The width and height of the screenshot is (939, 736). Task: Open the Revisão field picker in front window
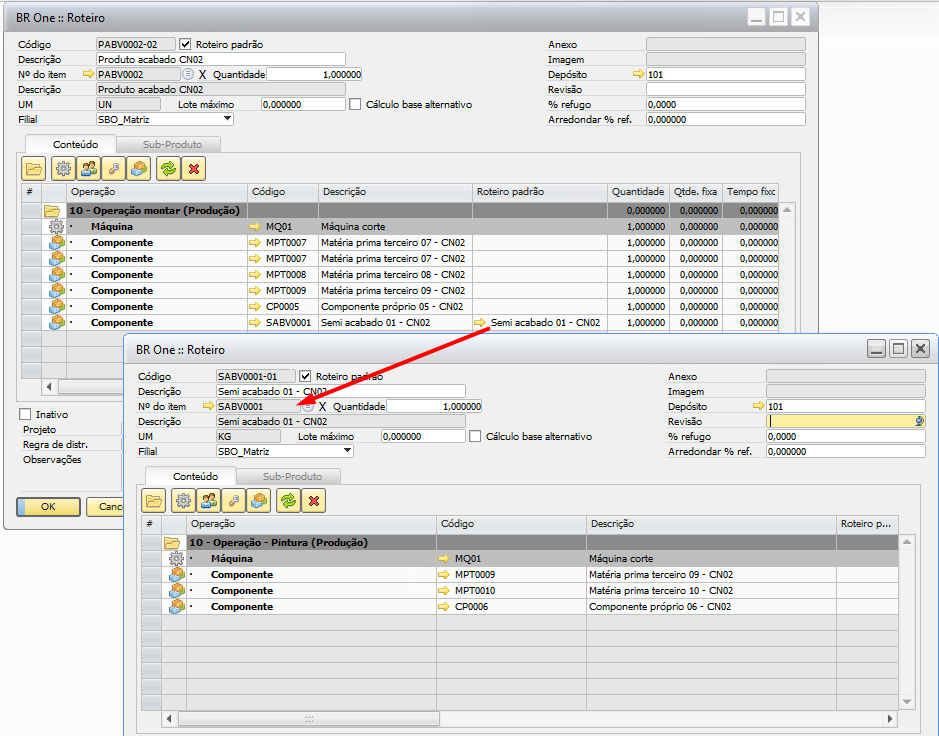[x=919, y=422]
